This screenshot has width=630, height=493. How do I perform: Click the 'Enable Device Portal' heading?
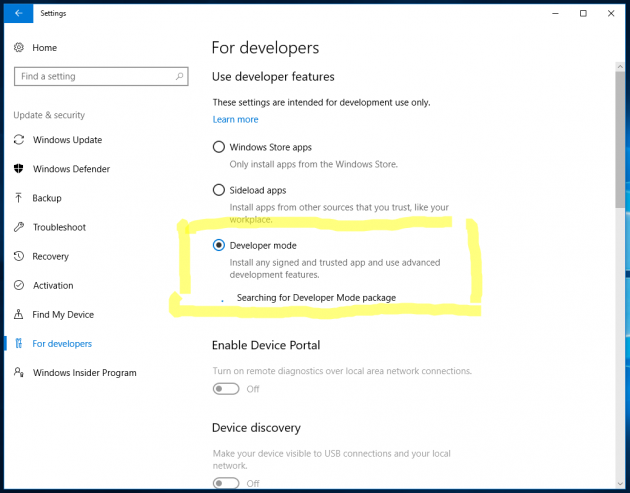266,345
